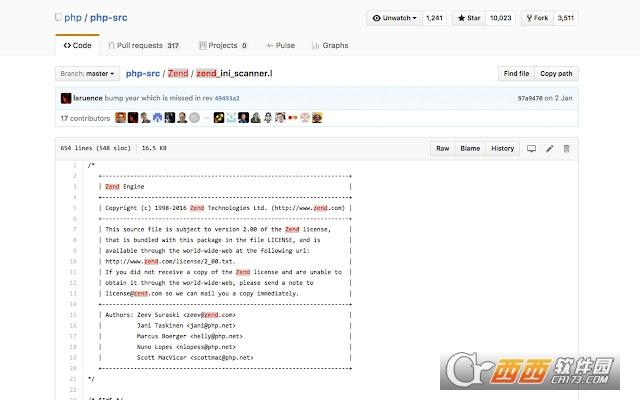View the 3,511 forks count
This screenshot has width=640, height=400.
coord(566,18)
